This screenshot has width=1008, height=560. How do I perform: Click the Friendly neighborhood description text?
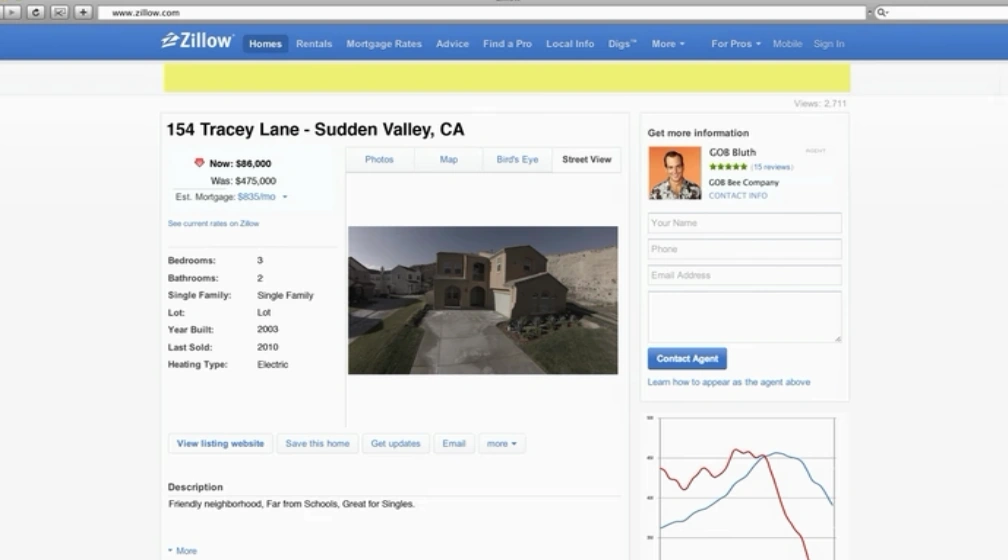pyautogui.click(x=291, y=504)
